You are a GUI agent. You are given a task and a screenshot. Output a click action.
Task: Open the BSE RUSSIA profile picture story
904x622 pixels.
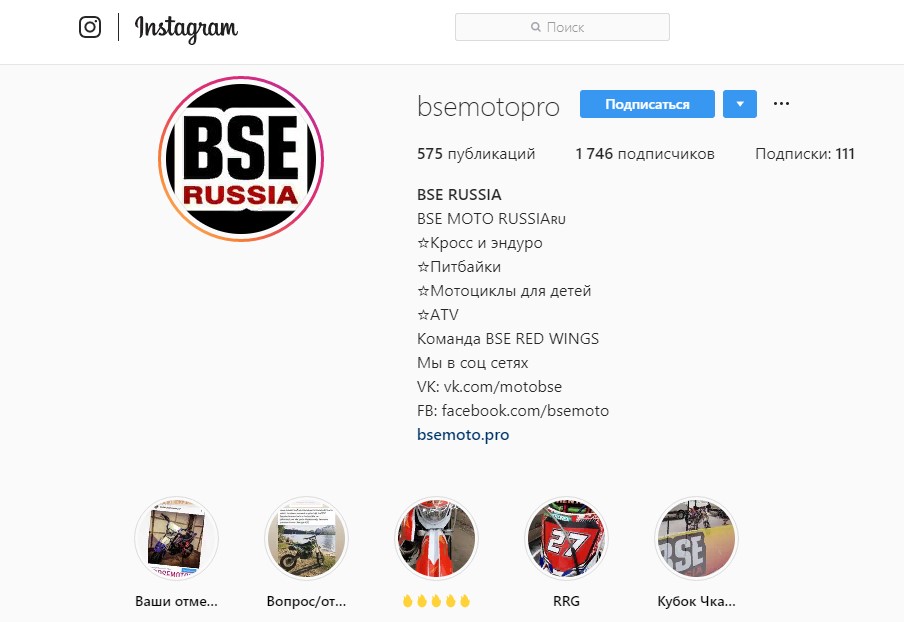(x=241, y=159)
